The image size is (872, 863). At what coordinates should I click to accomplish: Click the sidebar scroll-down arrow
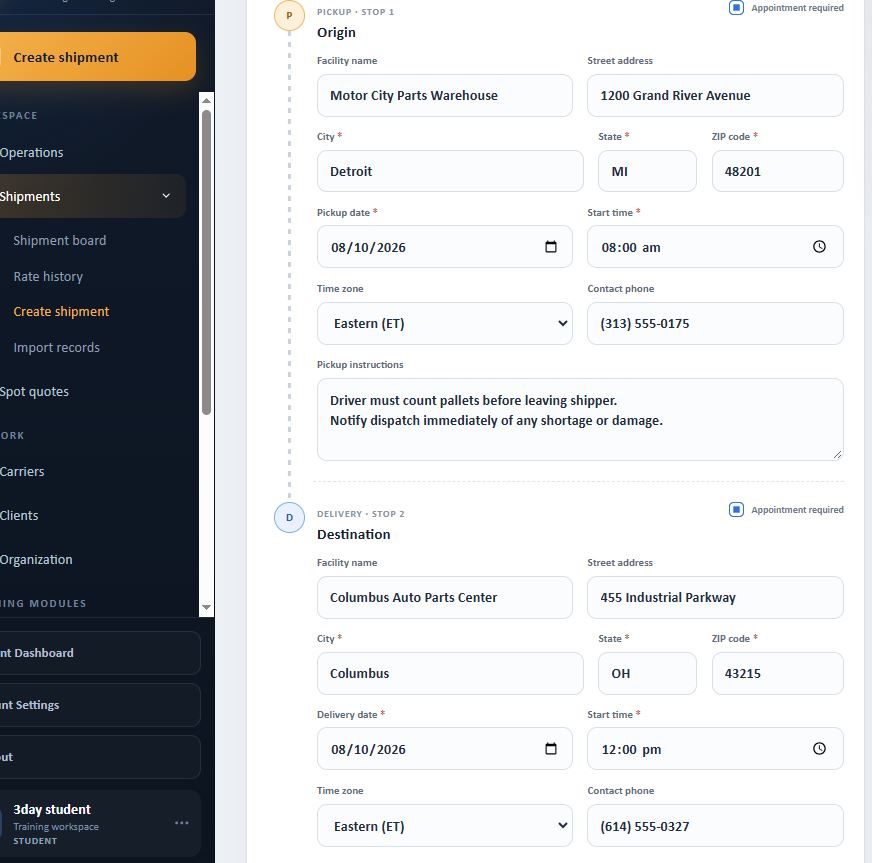click(x=206, y=607)
